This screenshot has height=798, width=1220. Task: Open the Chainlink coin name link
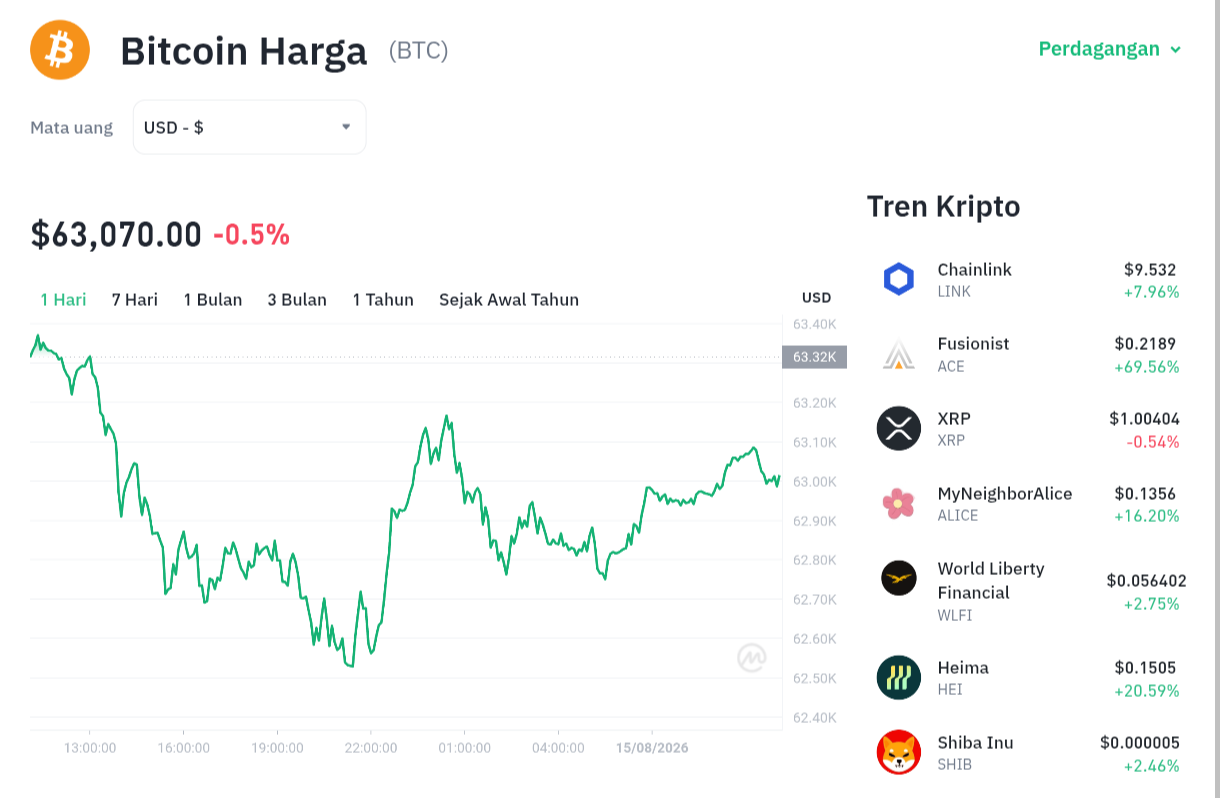(x=974, y=269)
